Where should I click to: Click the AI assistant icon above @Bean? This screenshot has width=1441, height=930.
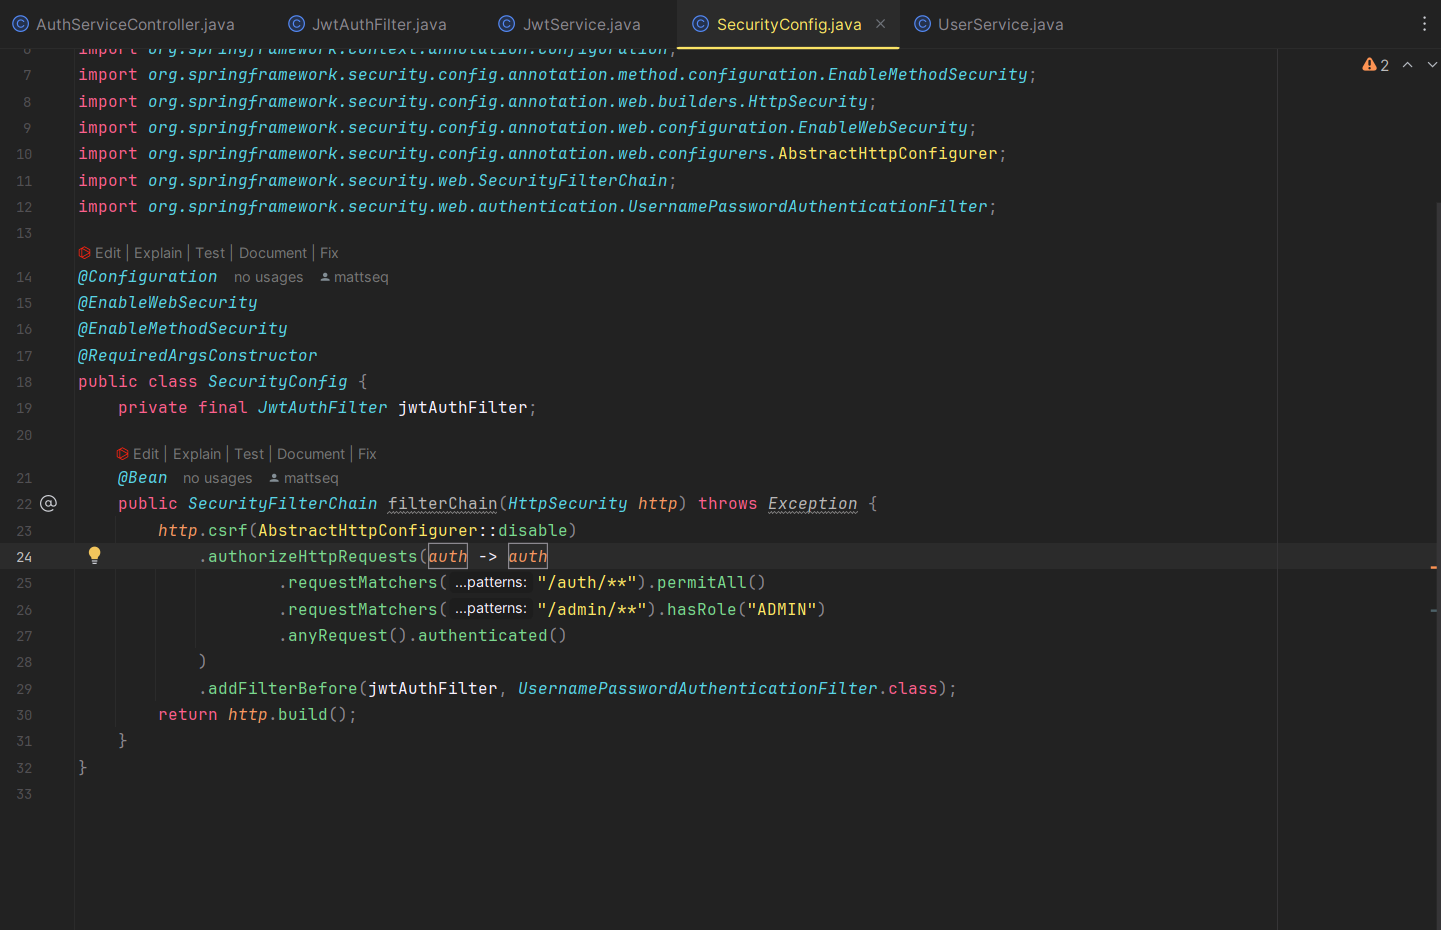[123, 454]
